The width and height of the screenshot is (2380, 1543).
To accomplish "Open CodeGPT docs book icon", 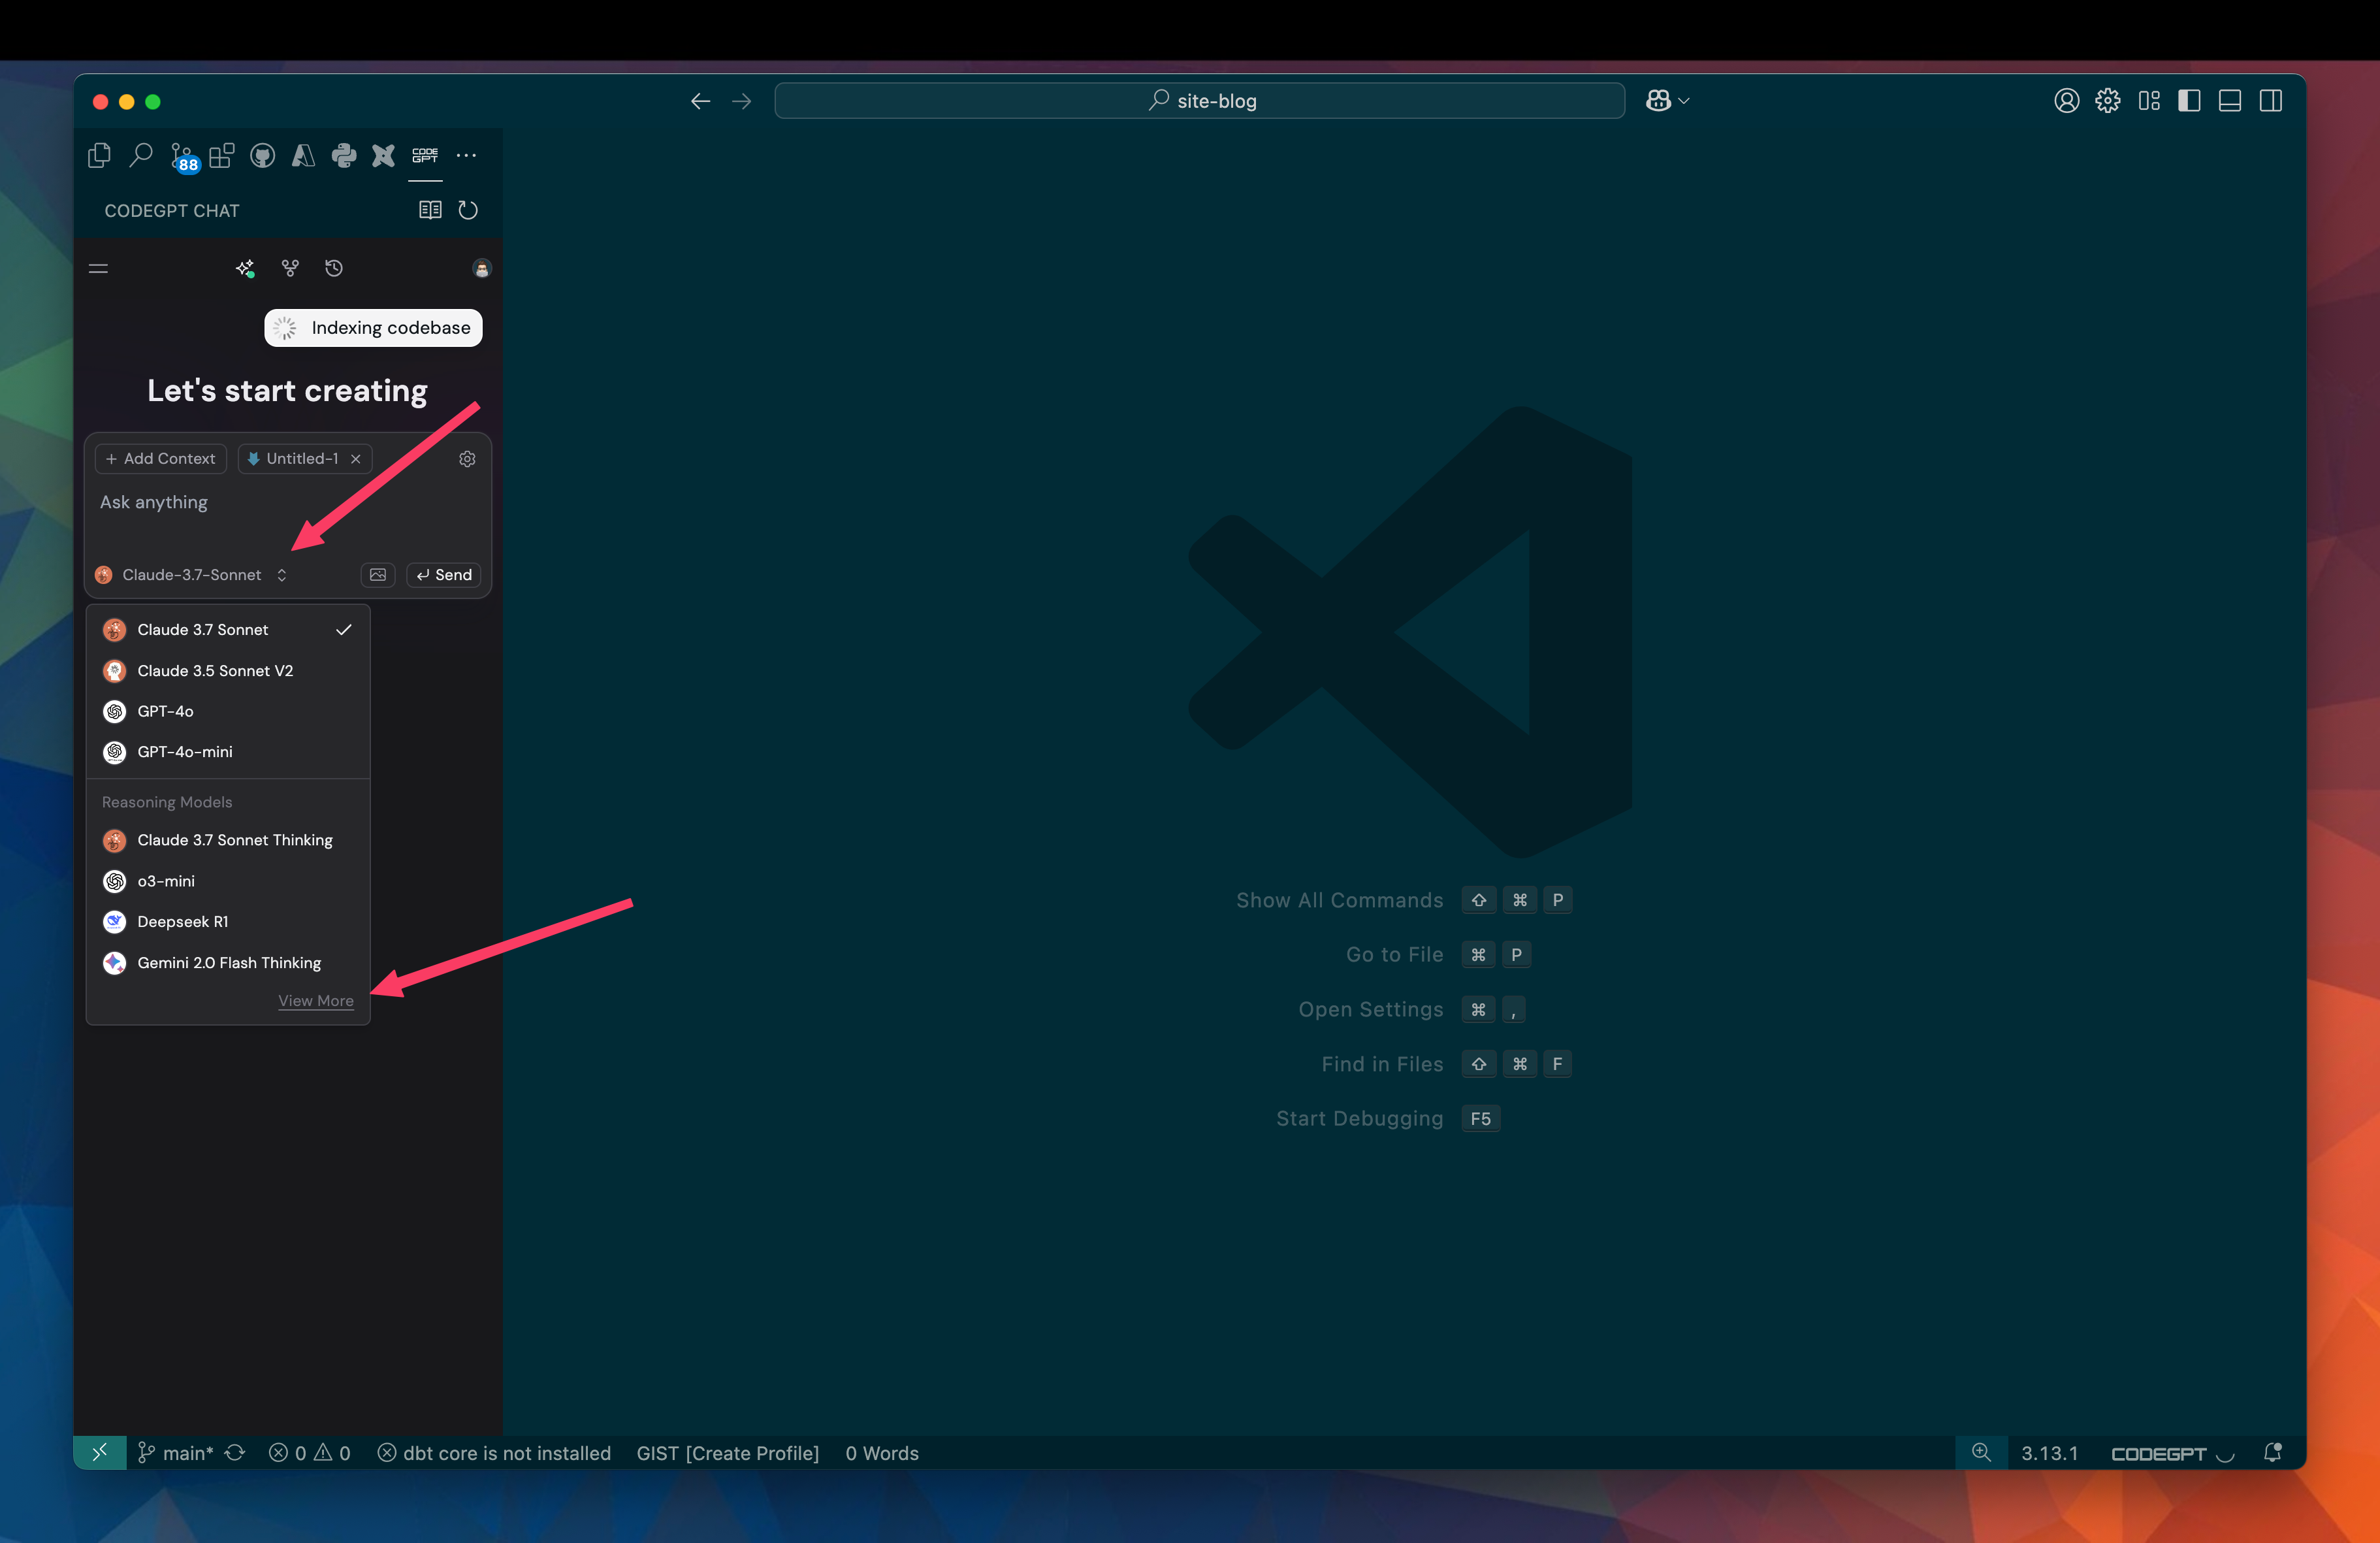I will (x=430, y=210).
